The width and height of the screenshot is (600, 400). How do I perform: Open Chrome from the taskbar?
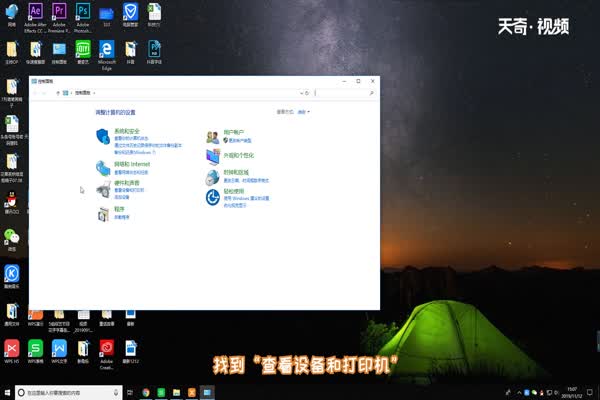click(146, 392)
